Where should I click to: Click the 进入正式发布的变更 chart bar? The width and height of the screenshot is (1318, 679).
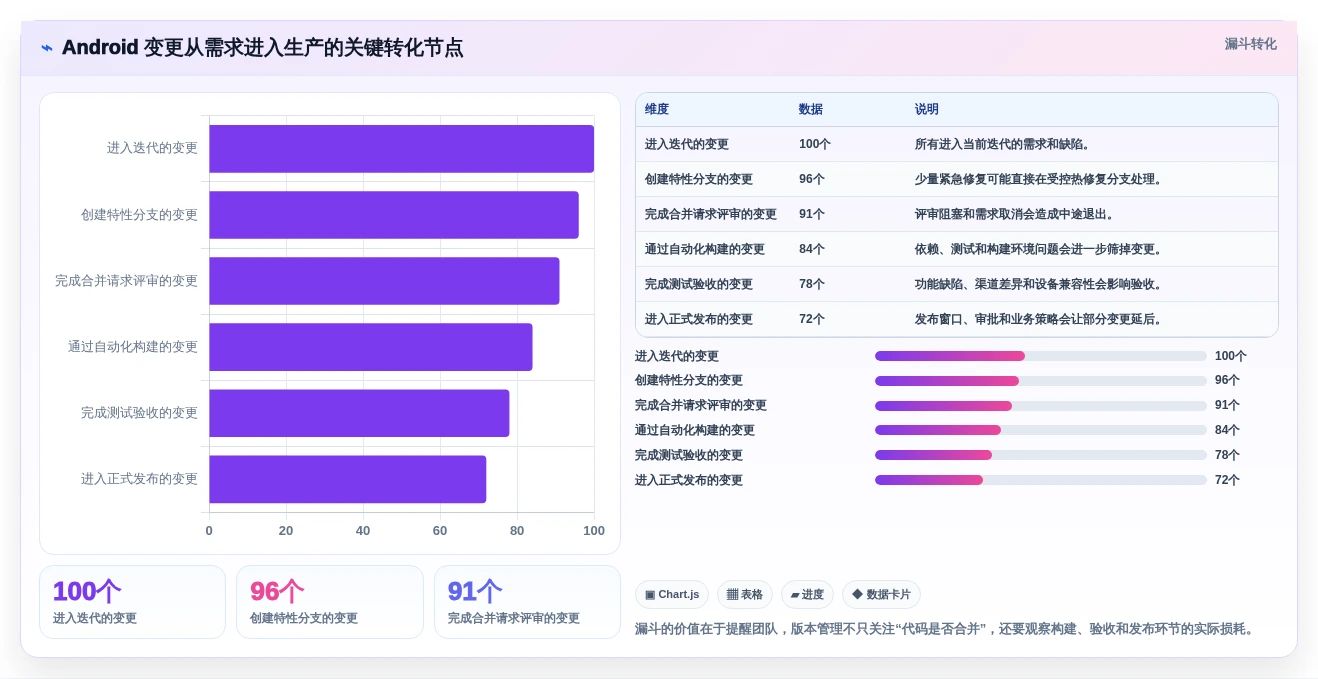(x=348, y=479)
